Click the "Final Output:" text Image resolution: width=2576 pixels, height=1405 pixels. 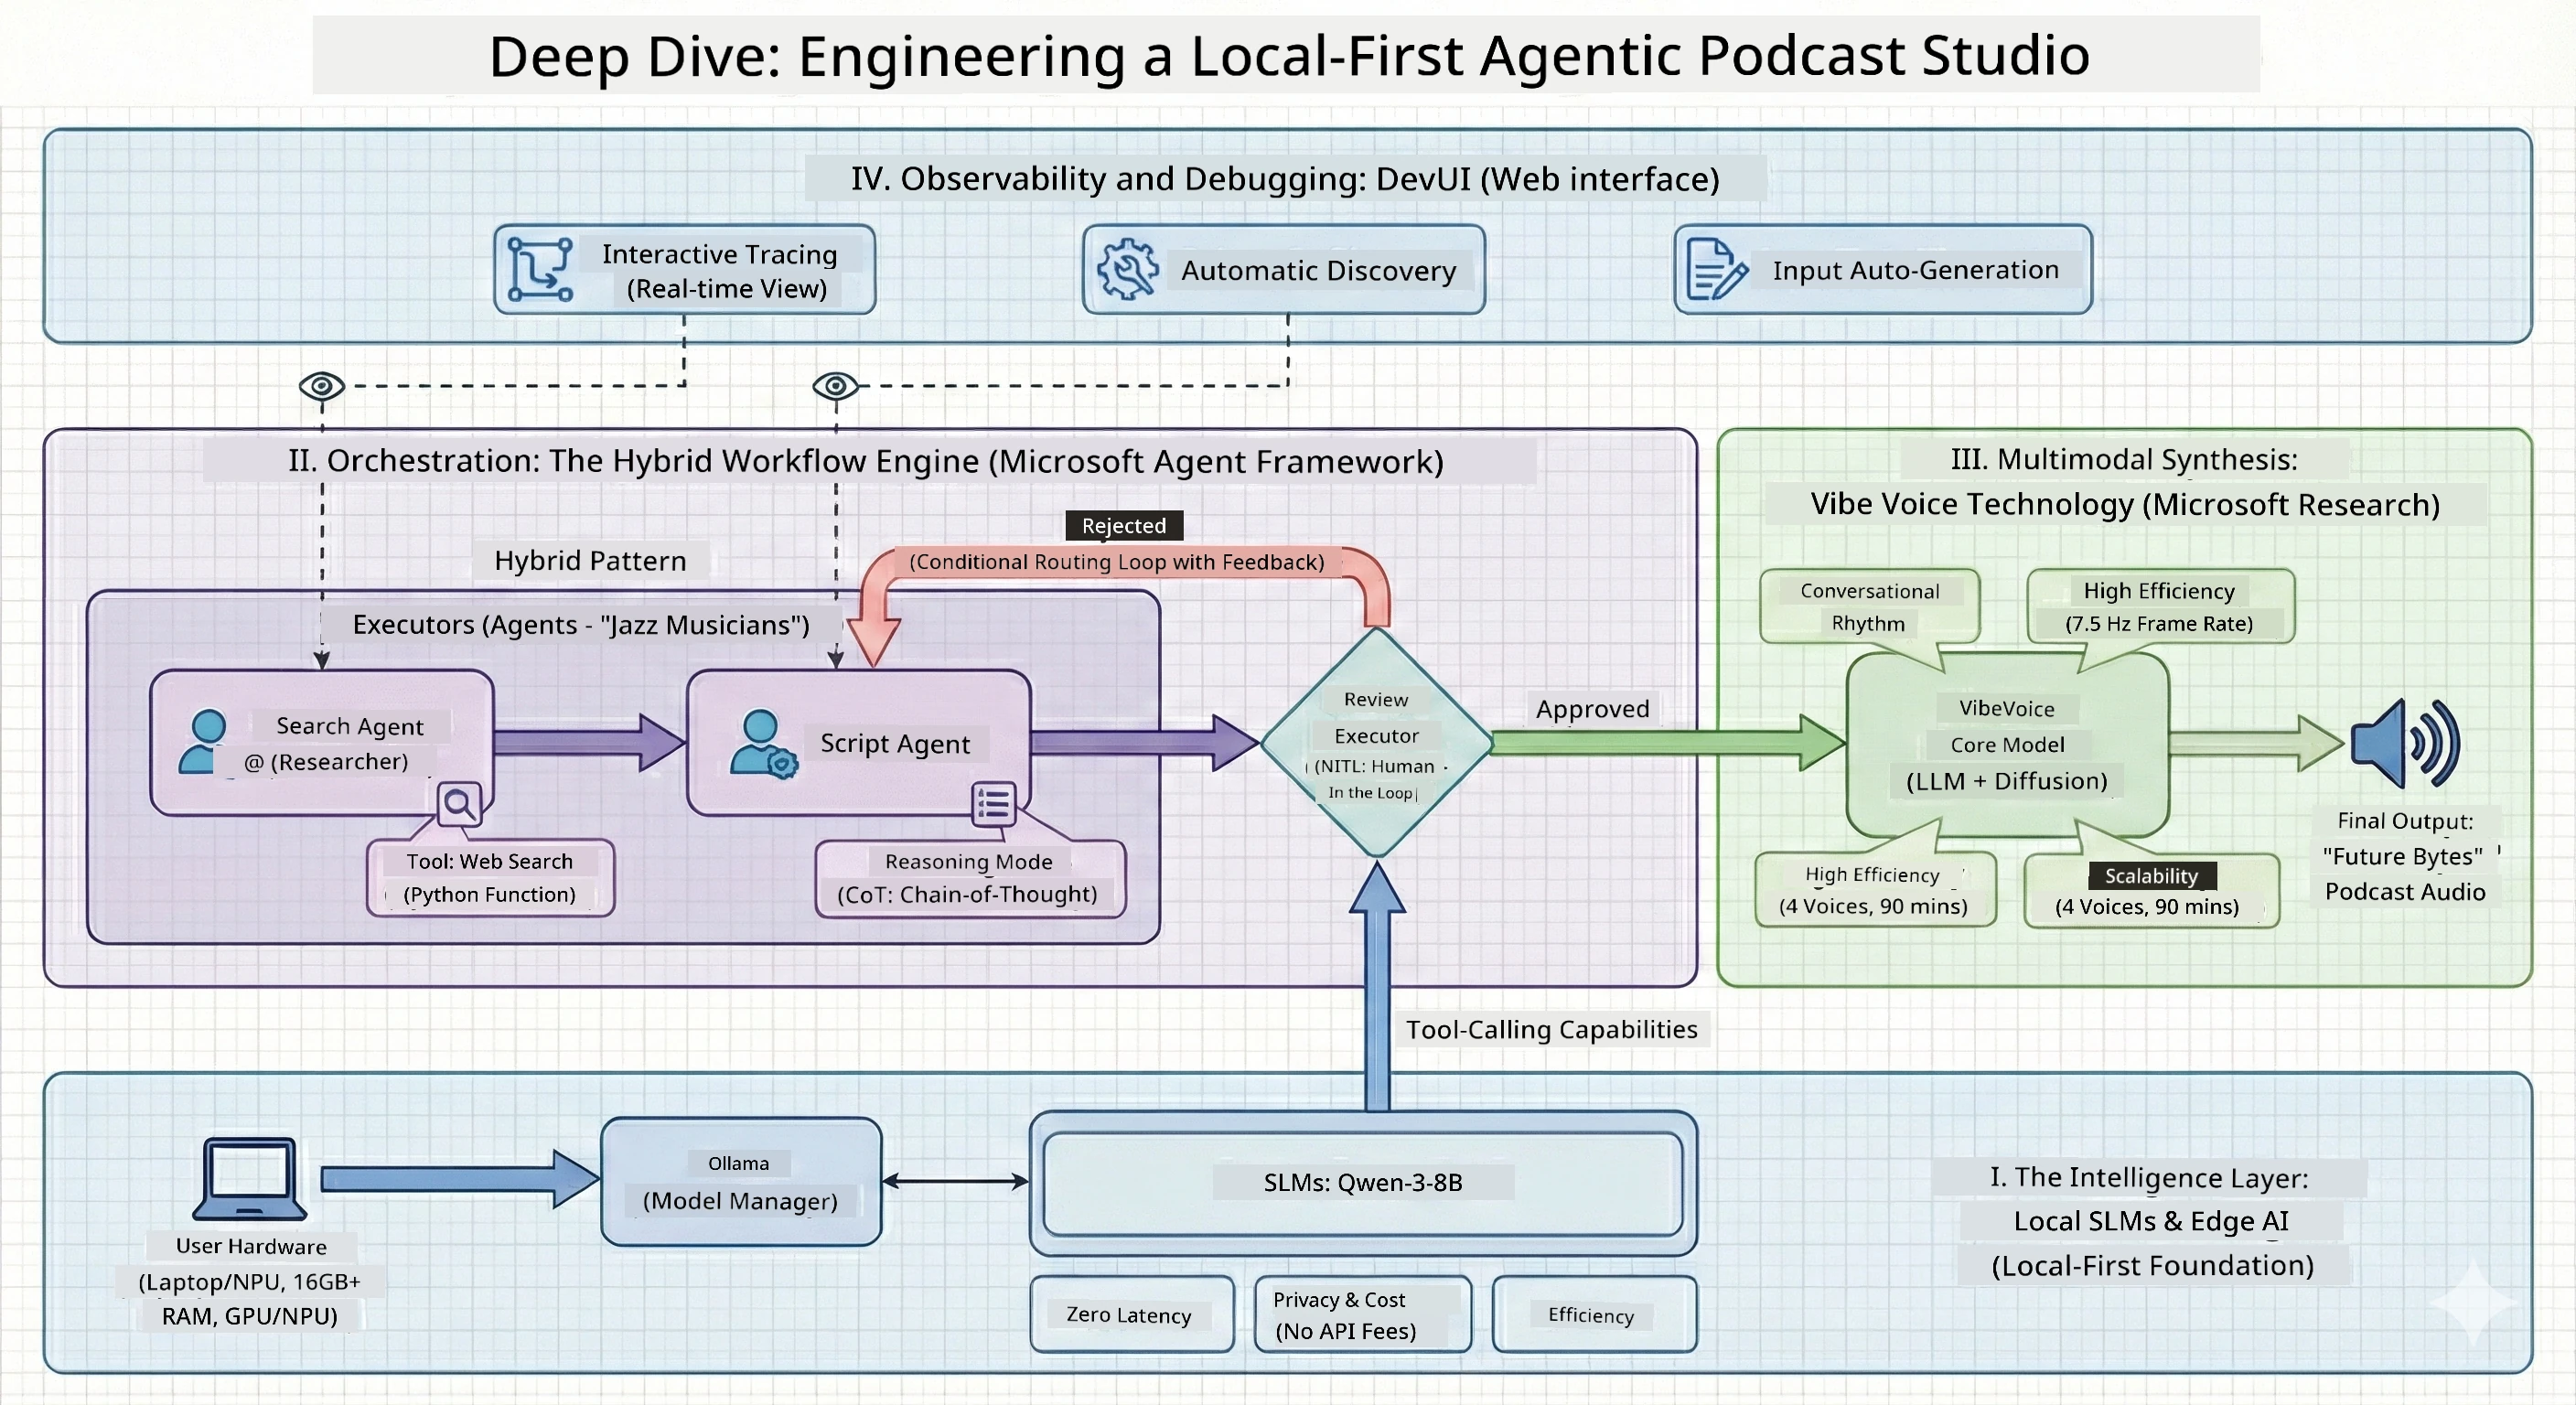(x=2405, y=821)
